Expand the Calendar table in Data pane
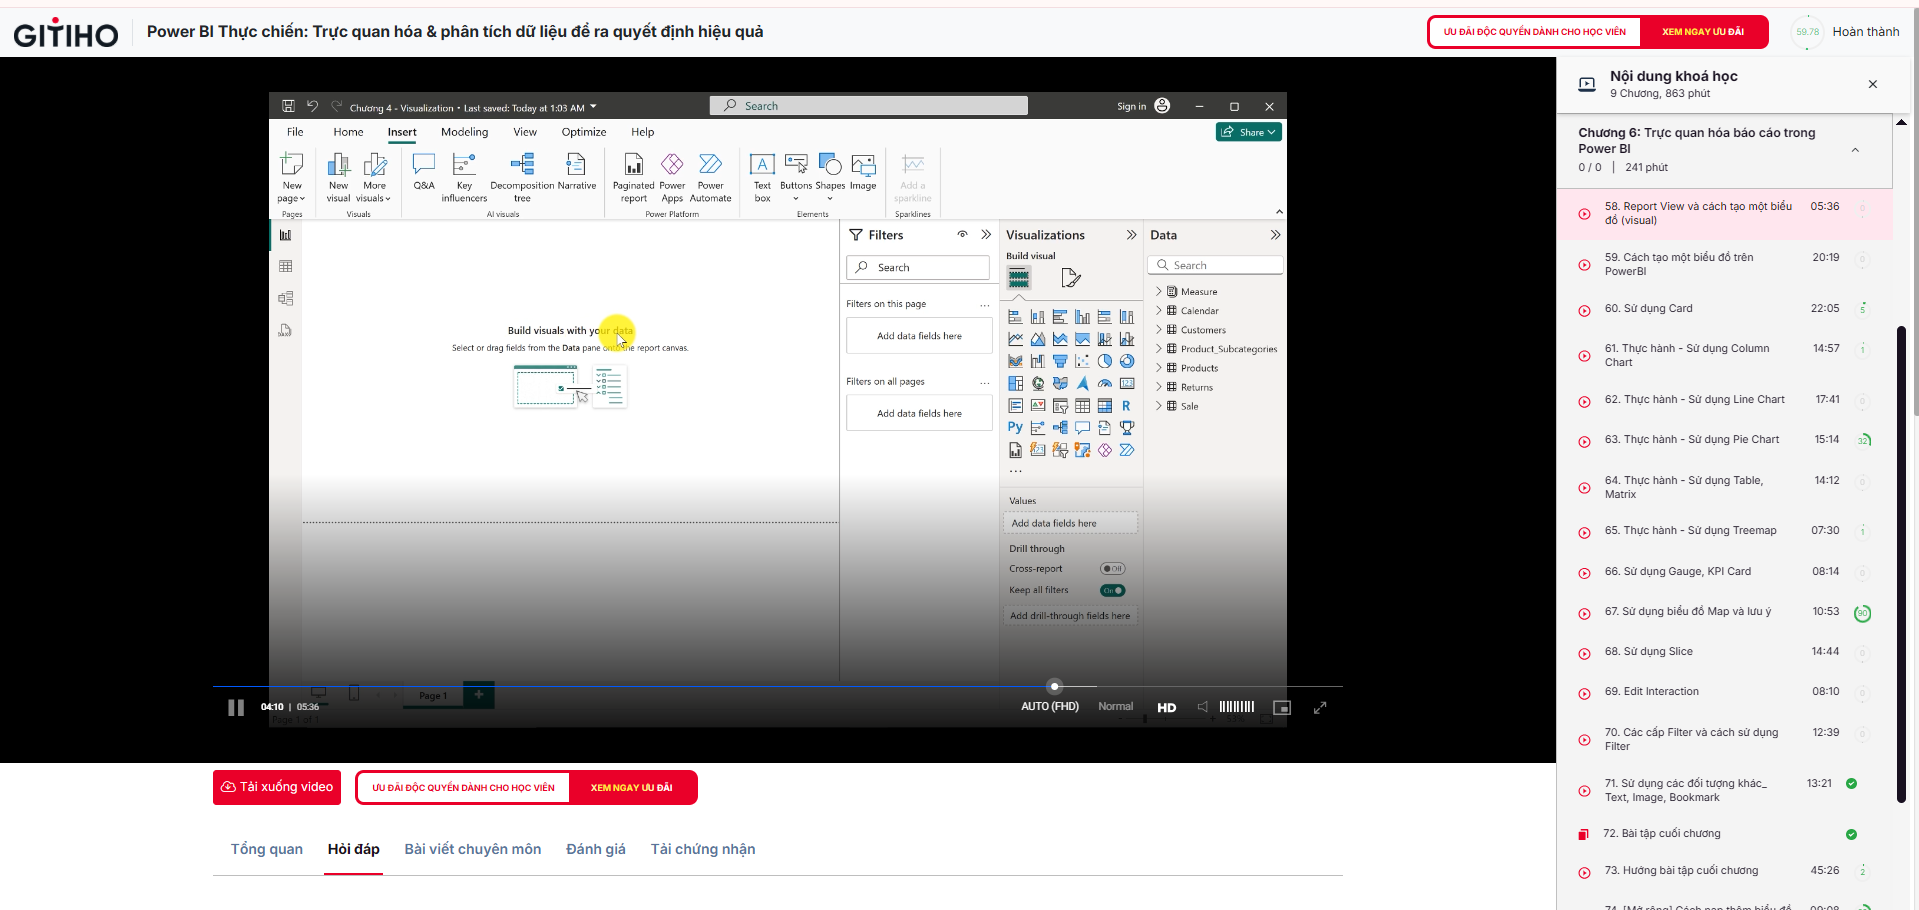 [1159, 311]
